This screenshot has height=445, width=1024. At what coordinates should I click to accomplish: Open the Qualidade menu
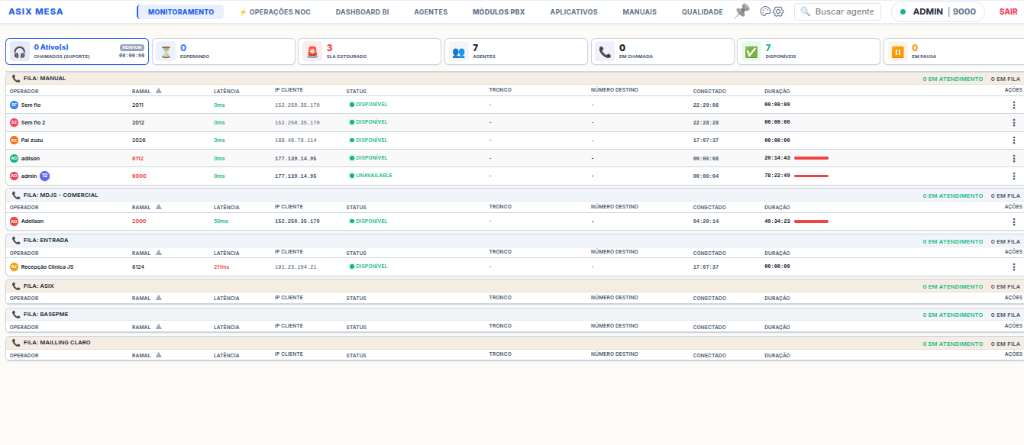click(x=702, y=12)
